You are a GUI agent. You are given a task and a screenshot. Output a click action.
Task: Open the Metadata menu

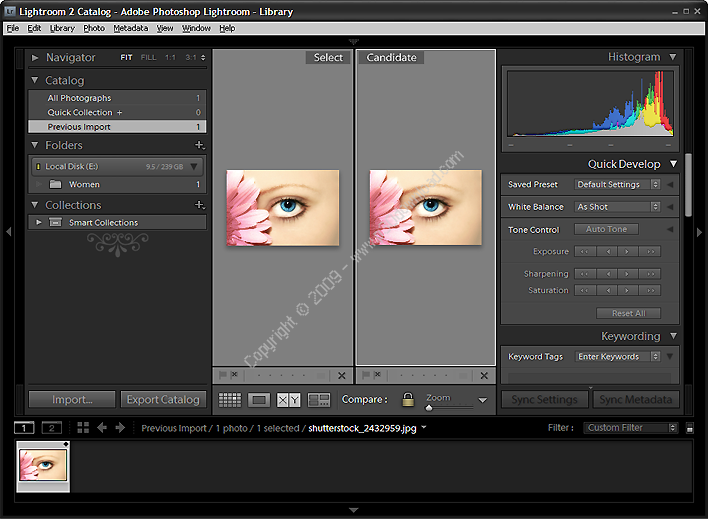(130, 28)
